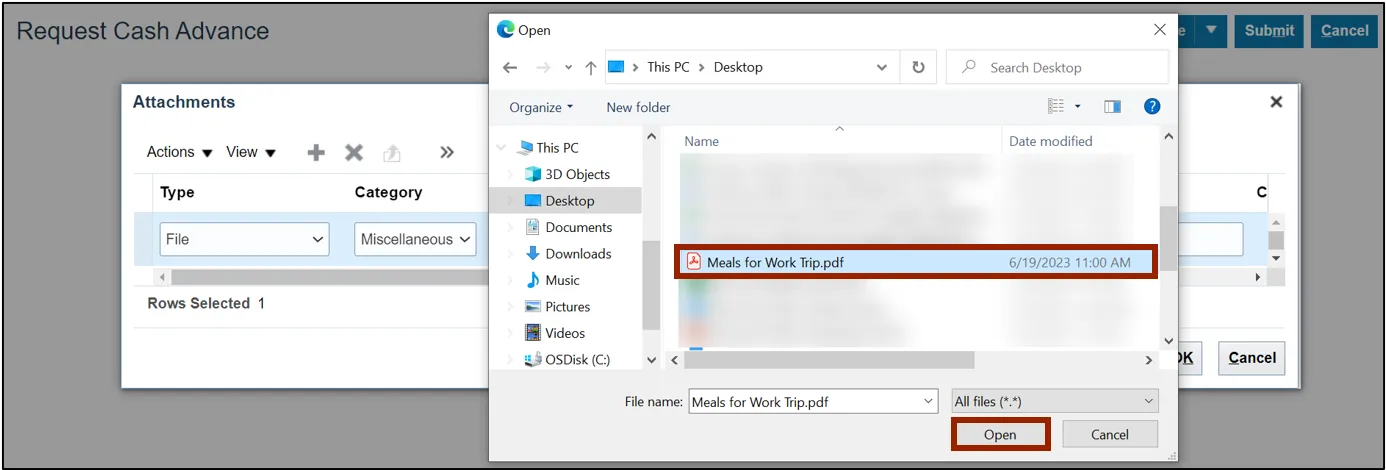Click the Back arrow in Open dialog
Image resolution: width=1386 pixels, height=470 pixels.
click(x=510, y=68)
